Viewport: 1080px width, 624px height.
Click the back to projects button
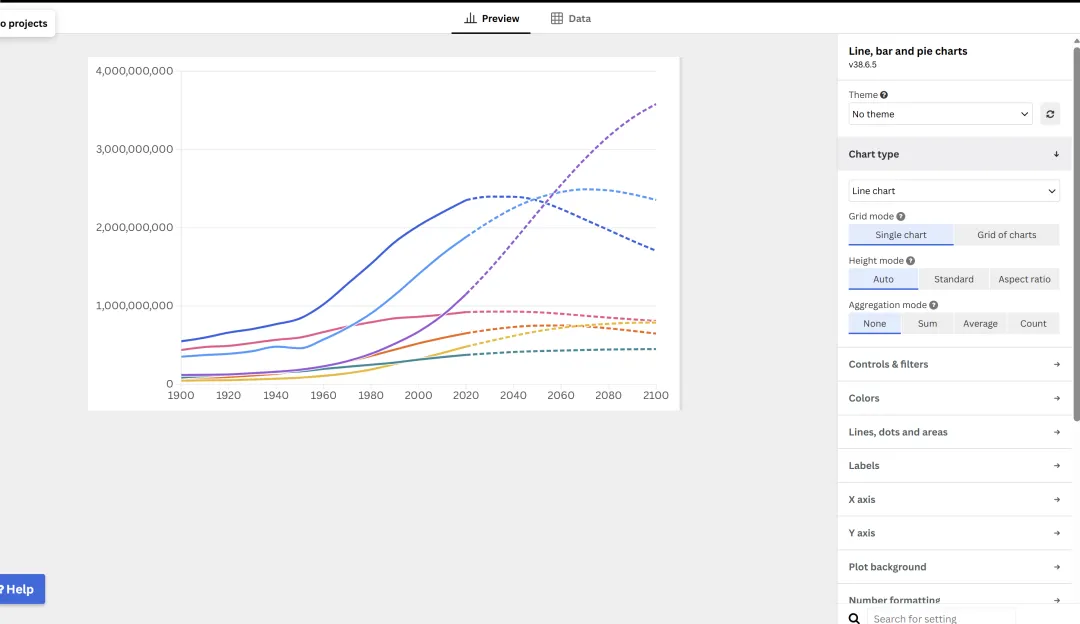(x=24, y=23)
